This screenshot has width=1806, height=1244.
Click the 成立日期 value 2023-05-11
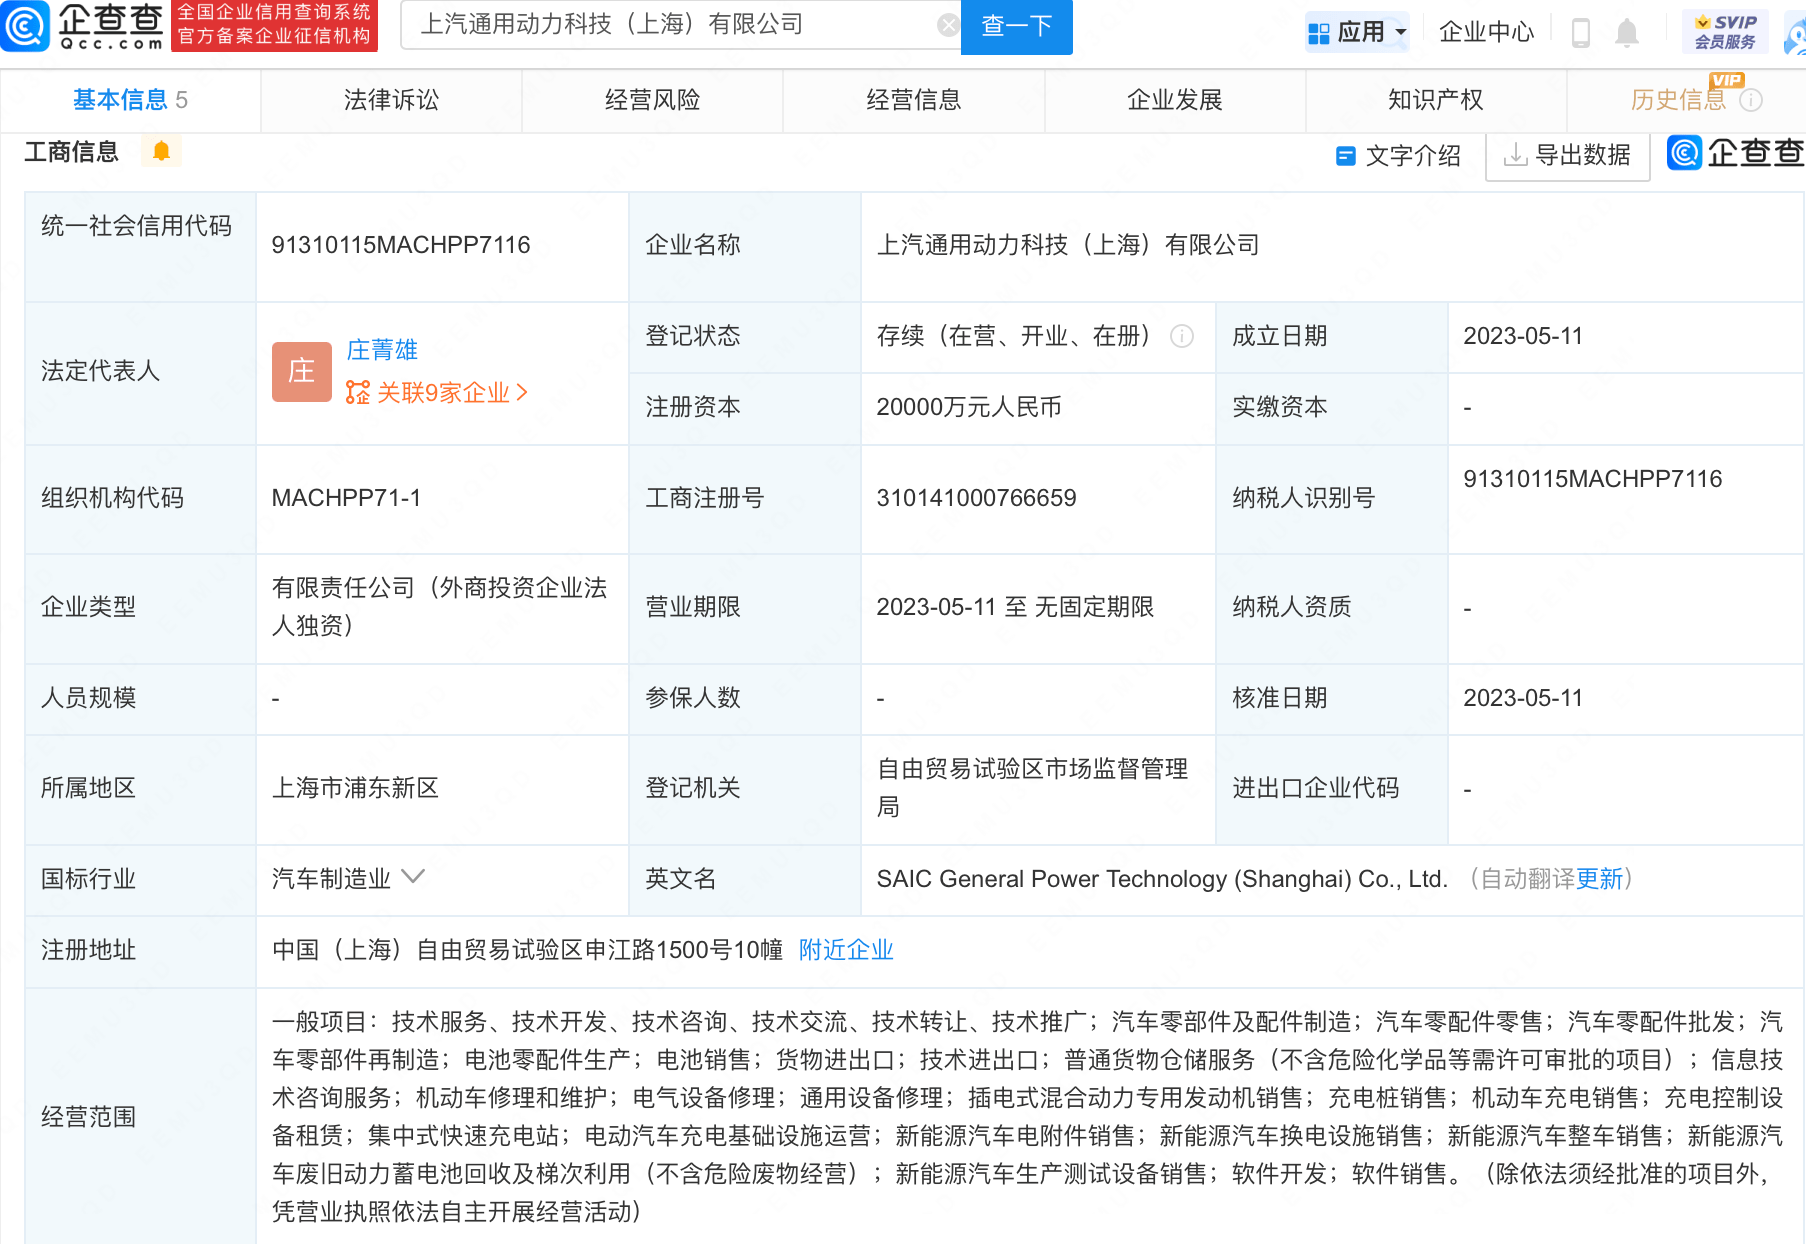[1523, 336]
